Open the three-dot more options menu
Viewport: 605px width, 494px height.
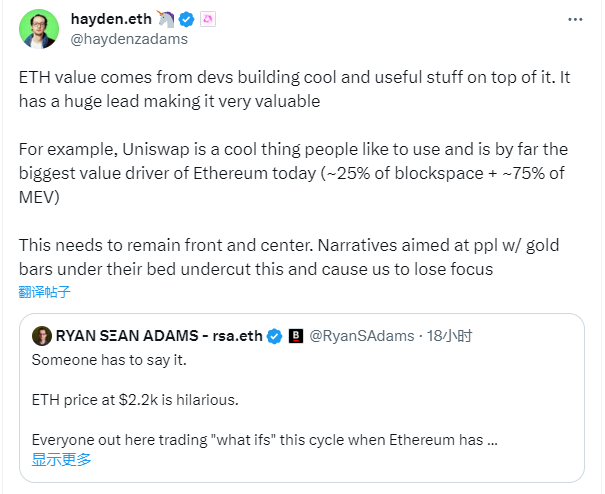(575, 19)
